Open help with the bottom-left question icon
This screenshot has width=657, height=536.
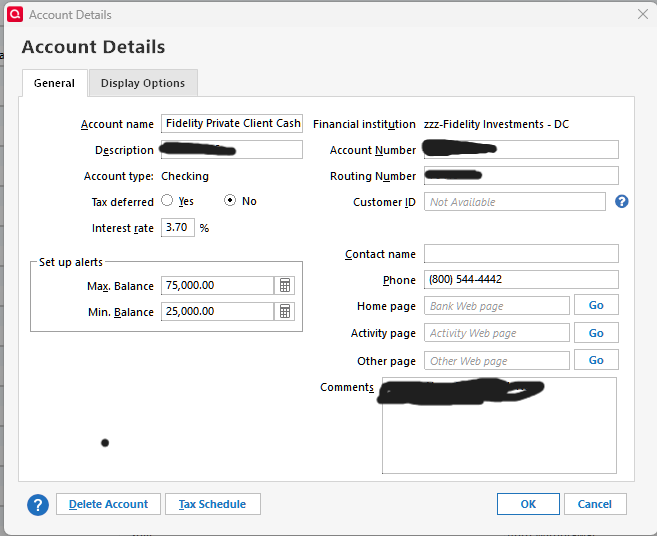click(x=38, y=505)
